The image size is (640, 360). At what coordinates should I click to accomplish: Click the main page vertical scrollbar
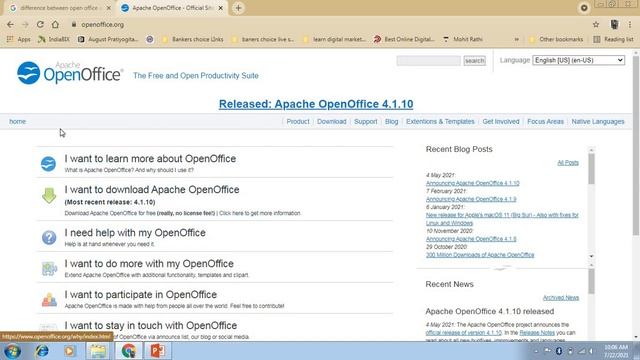coord(636,146)
